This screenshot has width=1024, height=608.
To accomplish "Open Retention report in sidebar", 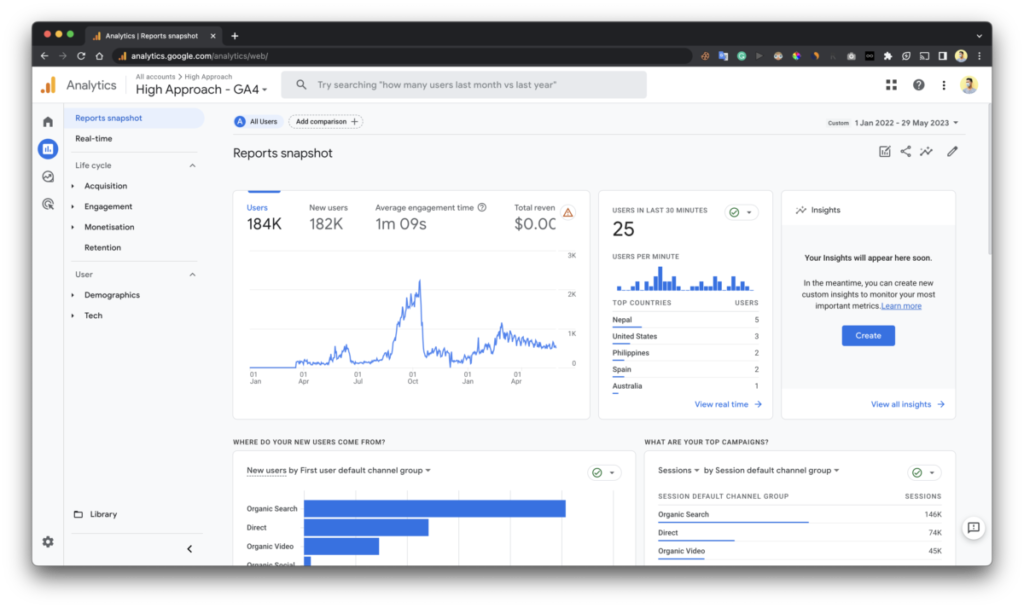I will (x=102, y=247).
